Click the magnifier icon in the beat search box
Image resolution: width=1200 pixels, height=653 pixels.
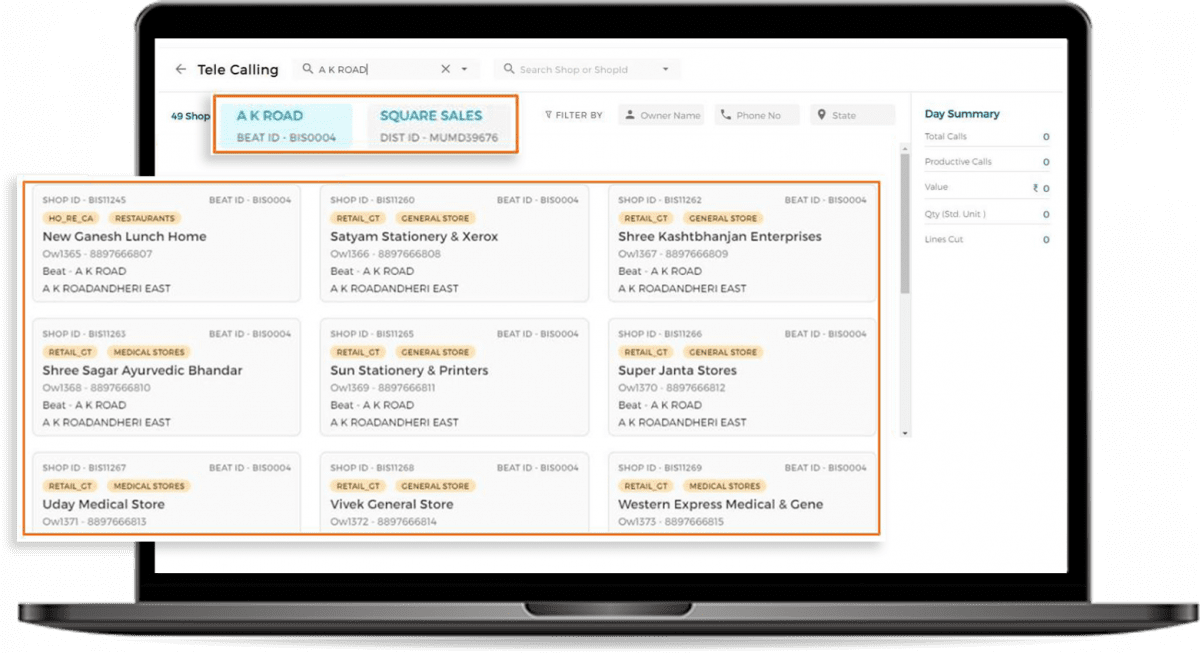[x=306, y=69]
